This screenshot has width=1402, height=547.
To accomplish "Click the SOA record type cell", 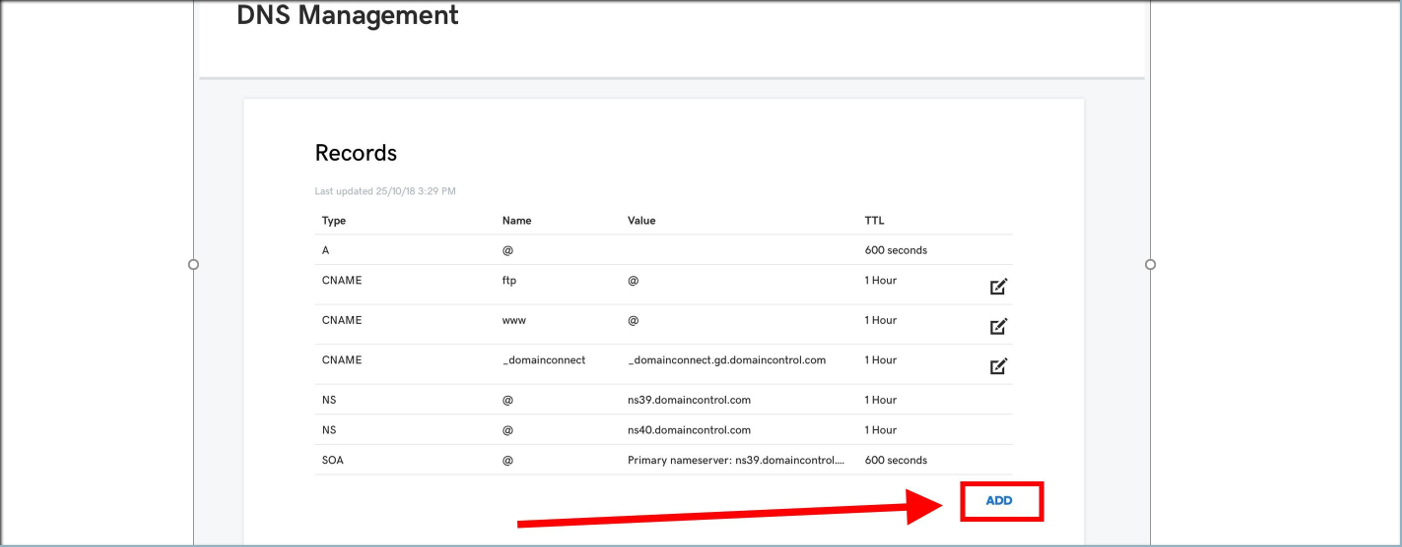I will (334, 460).
